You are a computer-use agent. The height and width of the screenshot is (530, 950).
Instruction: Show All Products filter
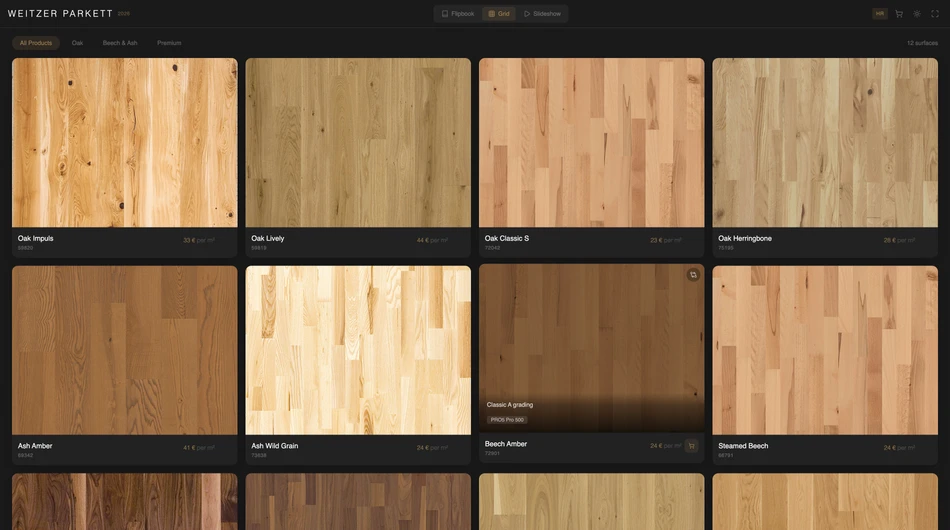(x=36, y=43)
